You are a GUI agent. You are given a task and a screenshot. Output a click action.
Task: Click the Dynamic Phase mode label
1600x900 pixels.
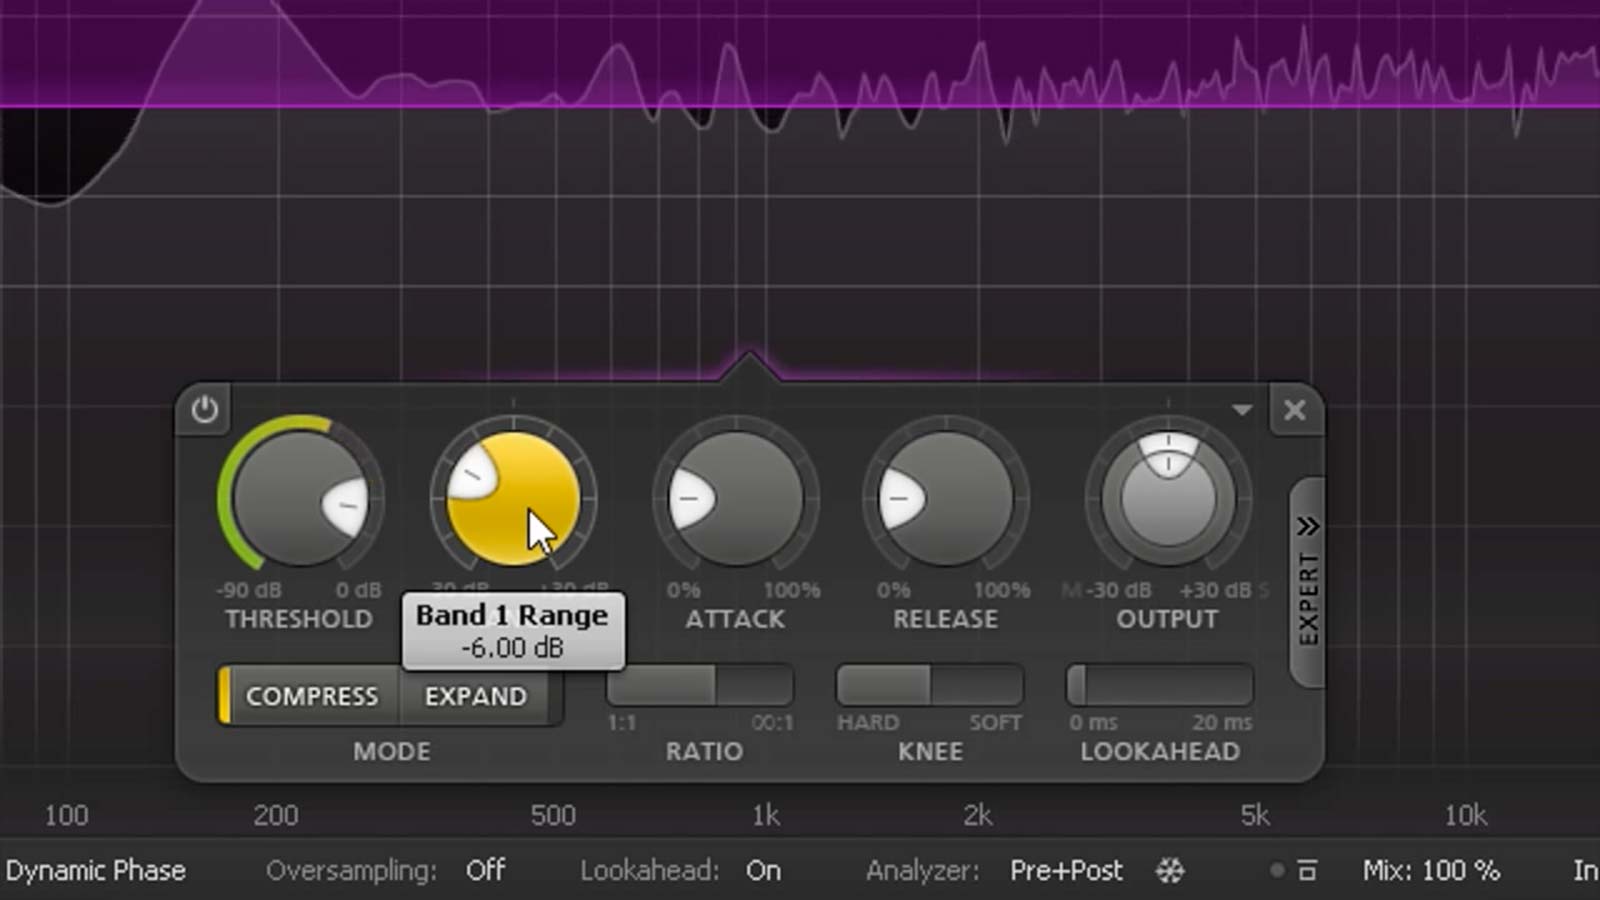coord(97,870)
